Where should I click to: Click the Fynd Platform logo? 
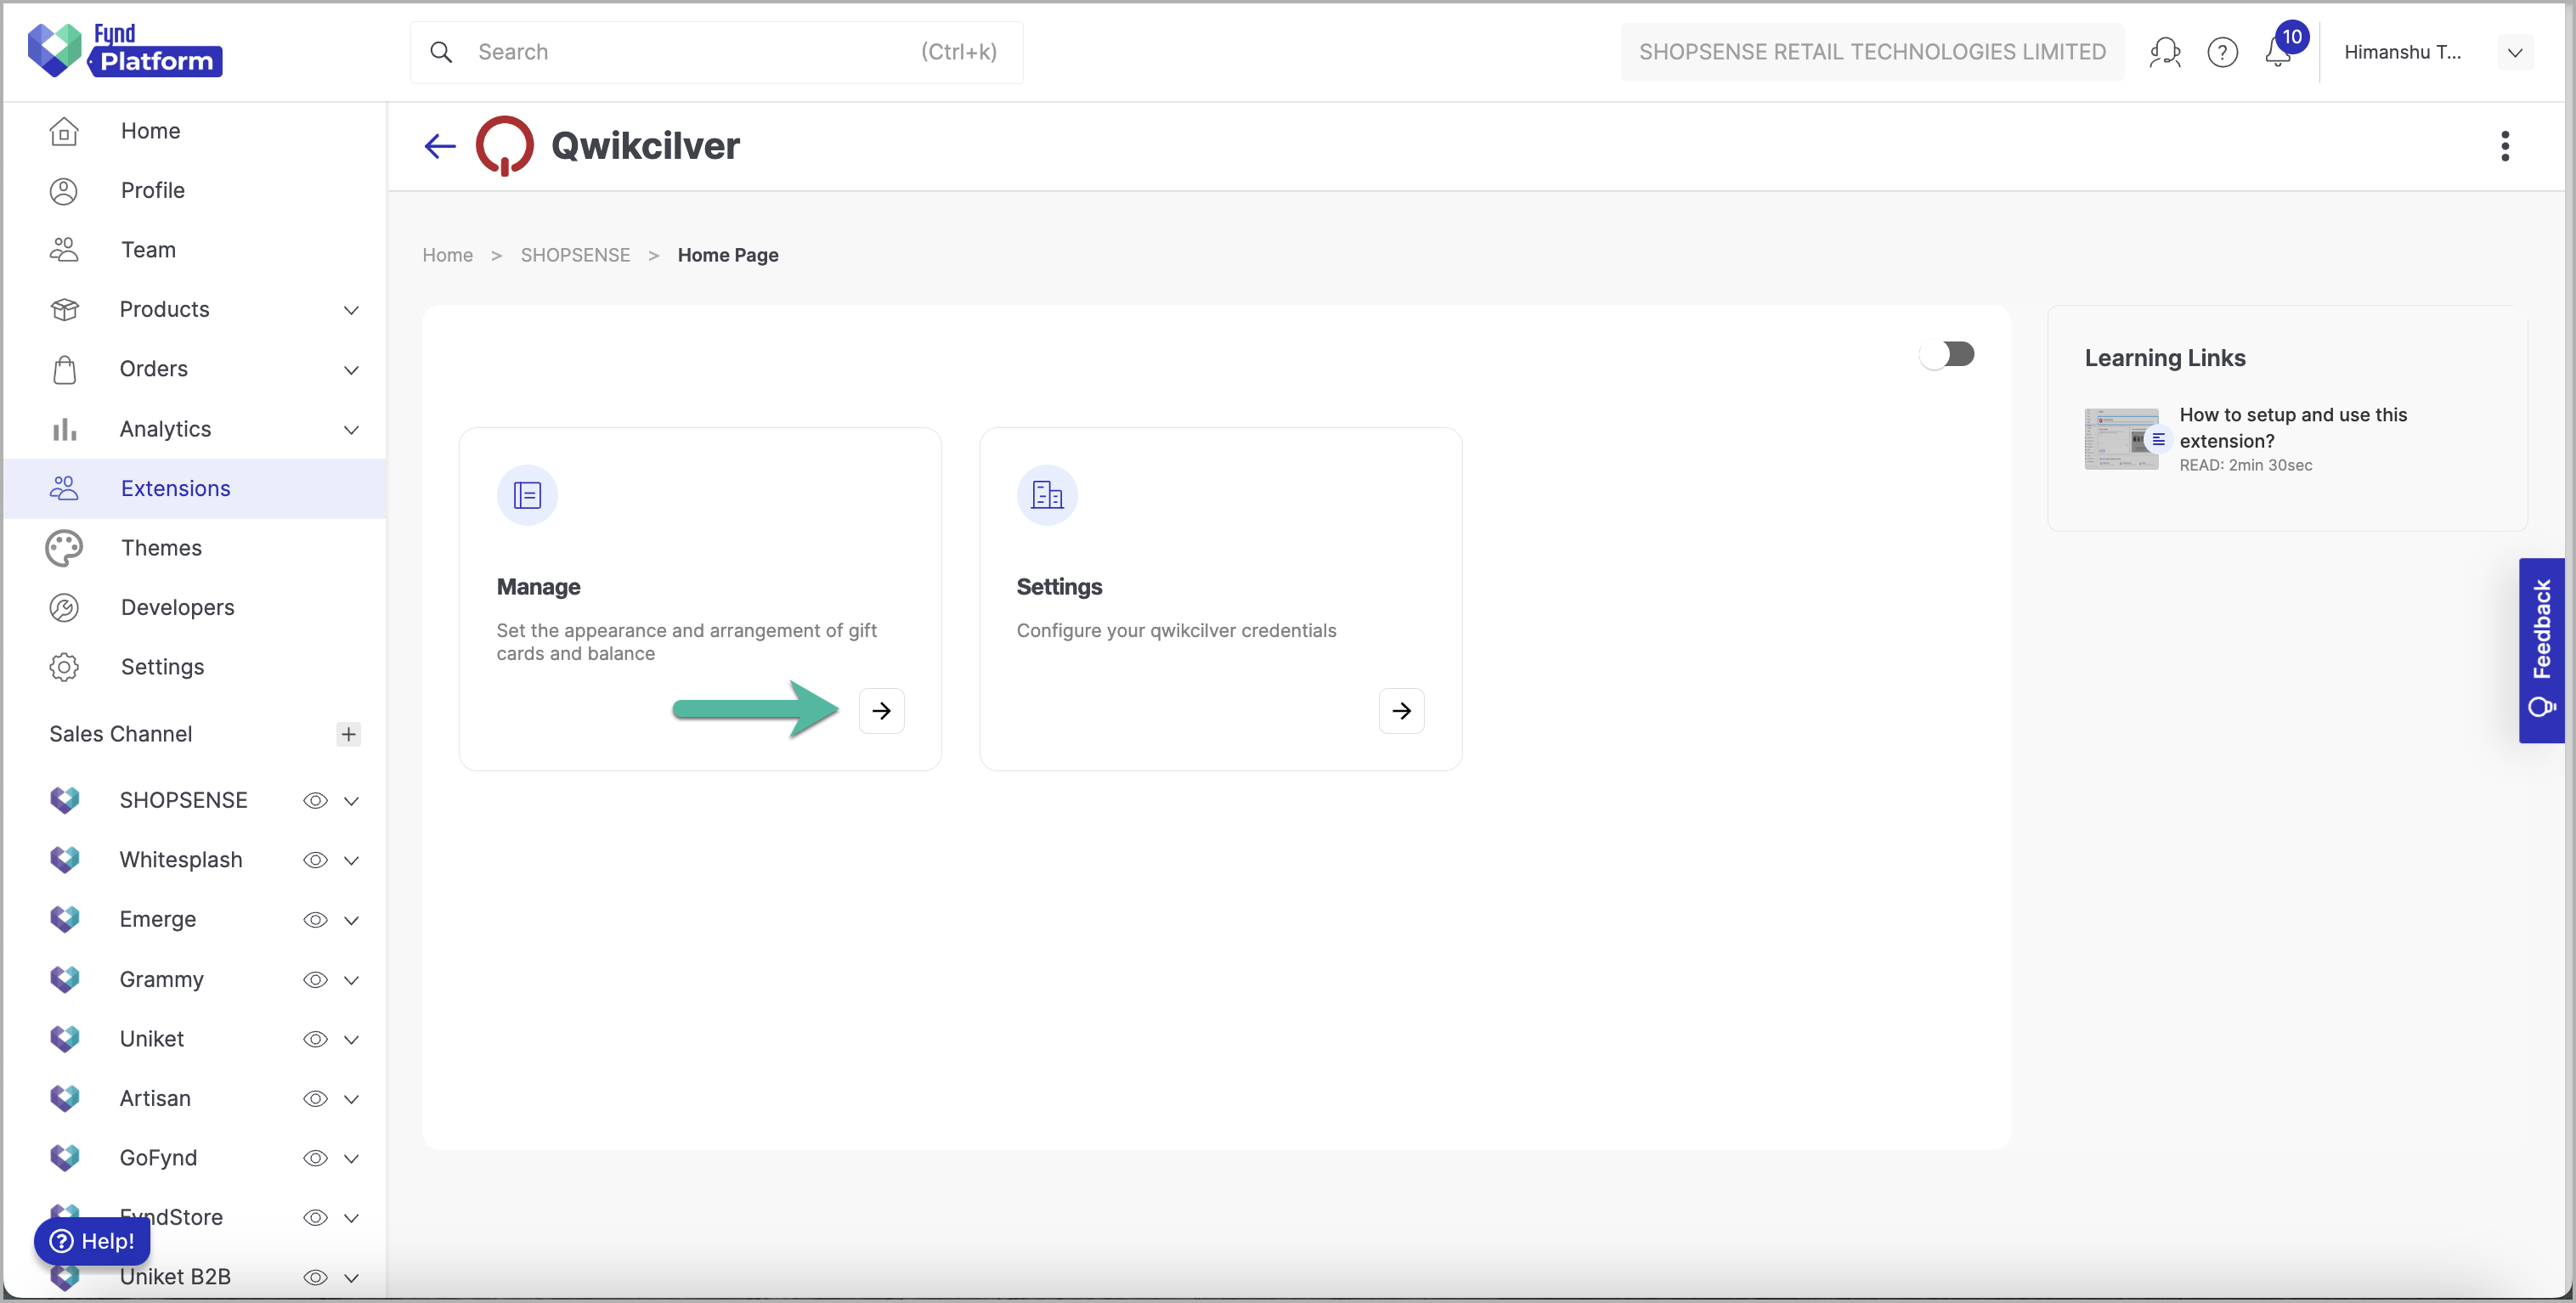[x=125, y=50]
